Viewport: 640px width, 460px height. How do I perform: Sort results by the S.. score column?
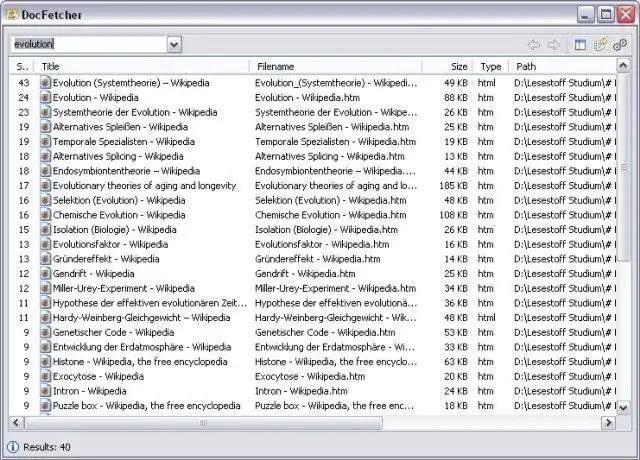[22, 67]
